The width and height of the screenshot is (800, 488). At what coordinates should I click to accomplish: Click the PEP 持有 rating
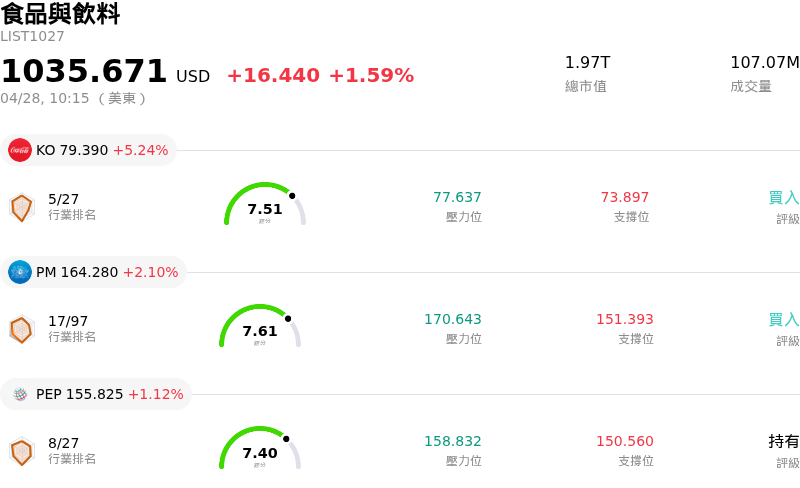[x=783, y=441]
